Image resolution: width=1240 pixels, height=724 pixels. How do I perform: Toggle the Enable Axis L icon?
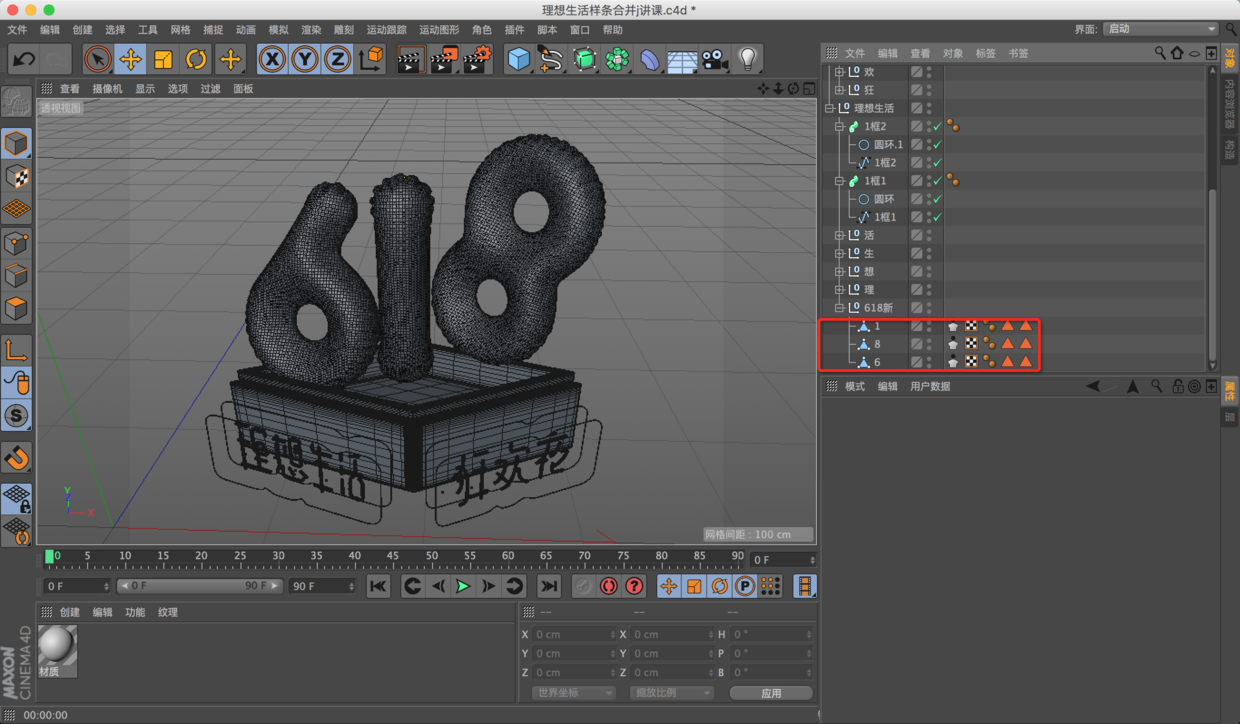pyautogui.click(x=16, y=349)
